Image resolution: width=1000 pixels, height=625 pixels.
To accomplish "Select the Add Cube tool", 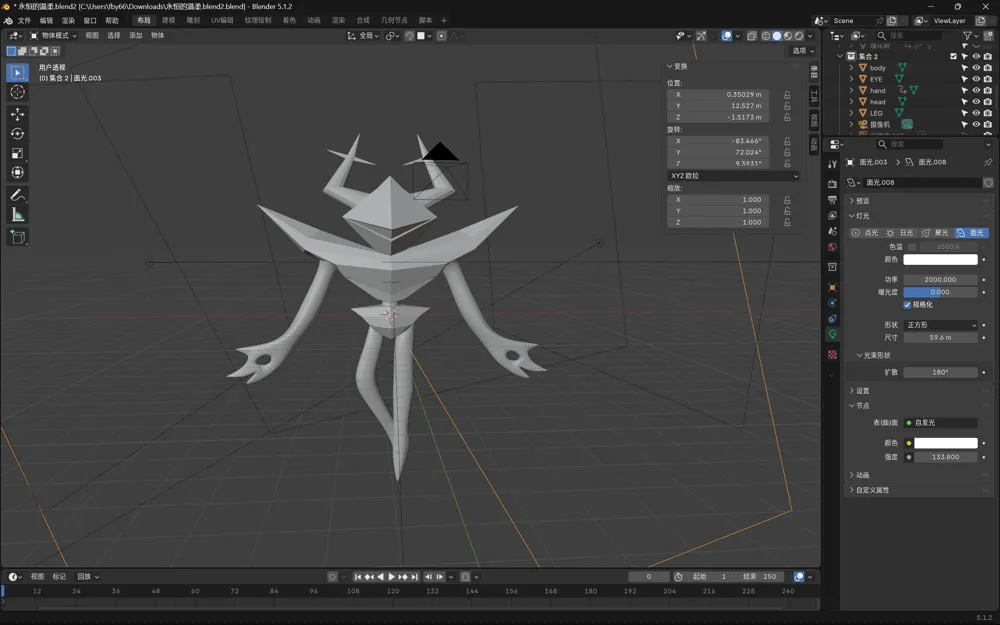I will (x=17, y=237).
